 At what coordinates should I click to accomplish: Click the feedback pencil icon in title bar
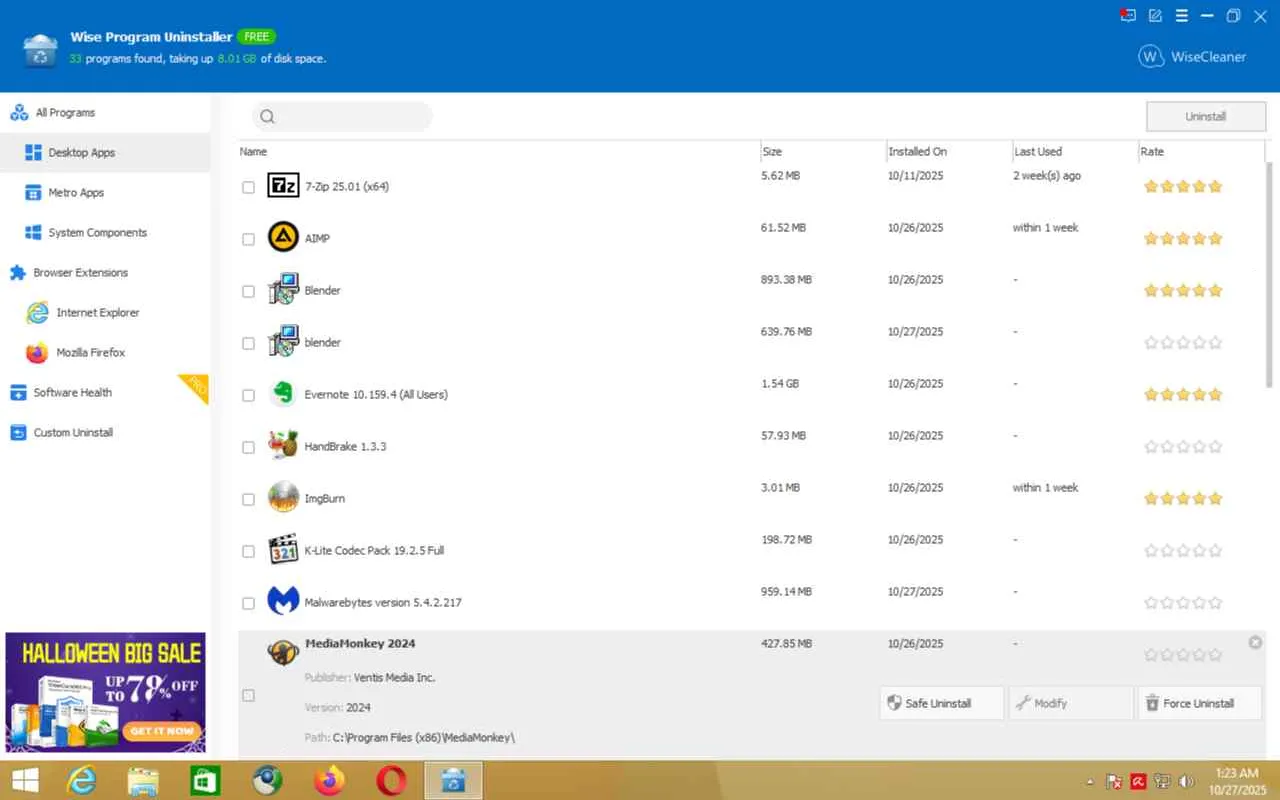[x=1156, y=16]
